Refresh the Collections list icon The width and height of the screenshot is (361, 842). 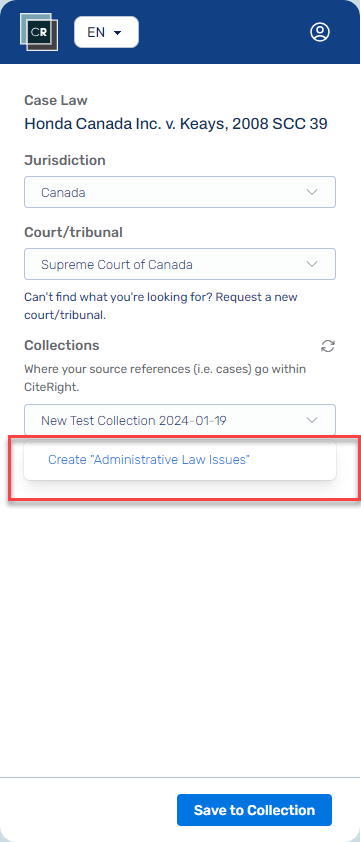(328, 346)
